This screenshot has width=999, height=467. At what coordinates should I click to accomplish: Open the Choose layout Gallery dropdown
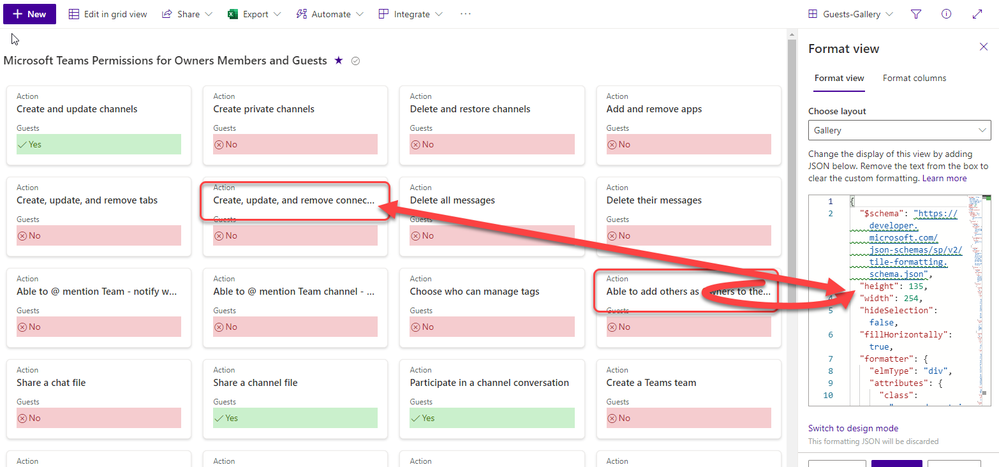tap(900, 130)
